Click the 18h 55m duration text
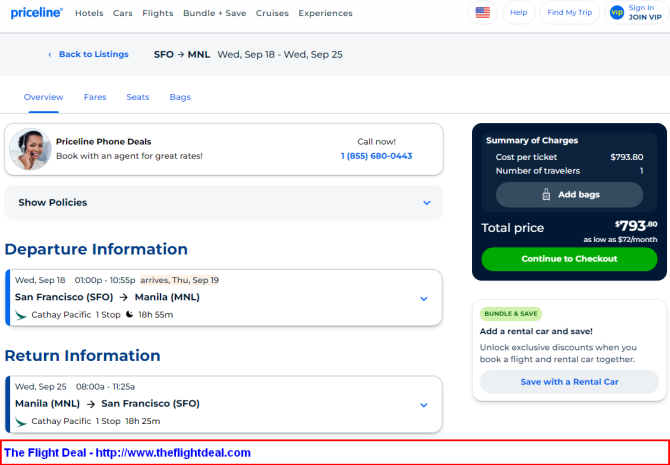670x465 pixels. 156,315
